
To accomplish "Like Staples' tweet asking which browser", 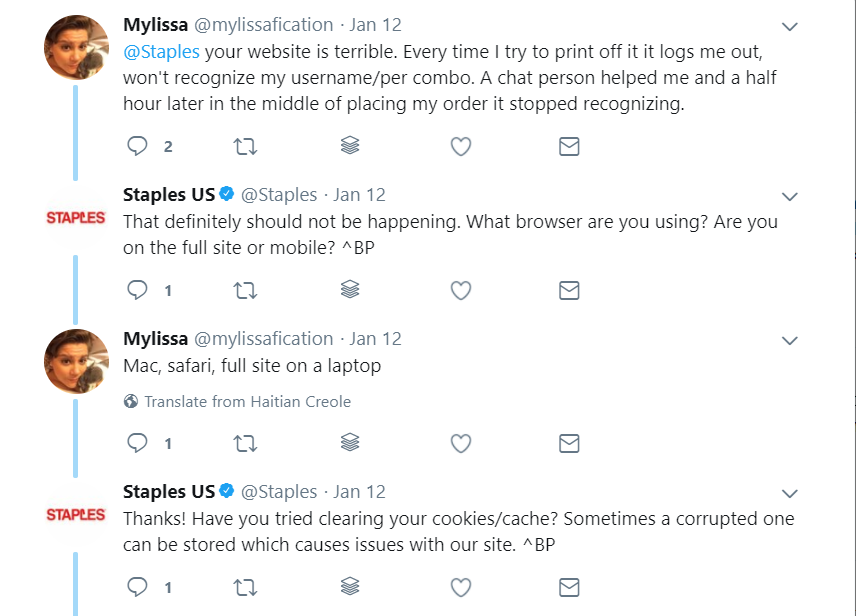I will coord(461,290).
